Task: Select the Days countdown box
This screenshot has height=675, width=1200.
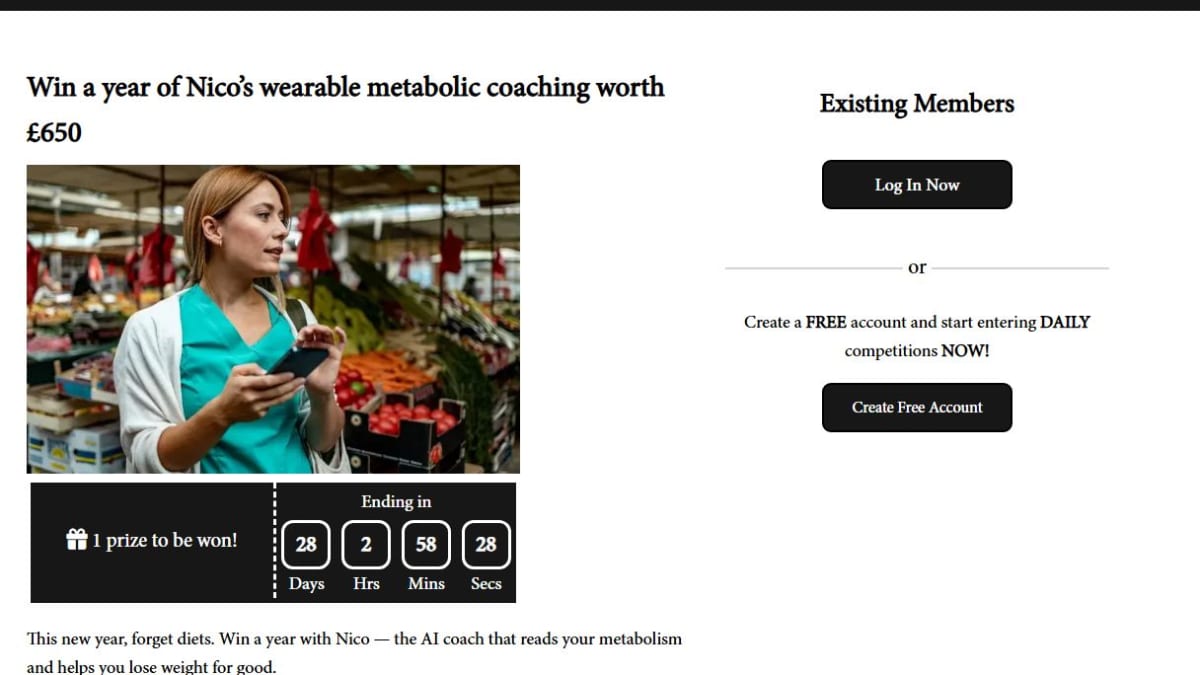Action: pyautogui.click(x=306, y=544)
